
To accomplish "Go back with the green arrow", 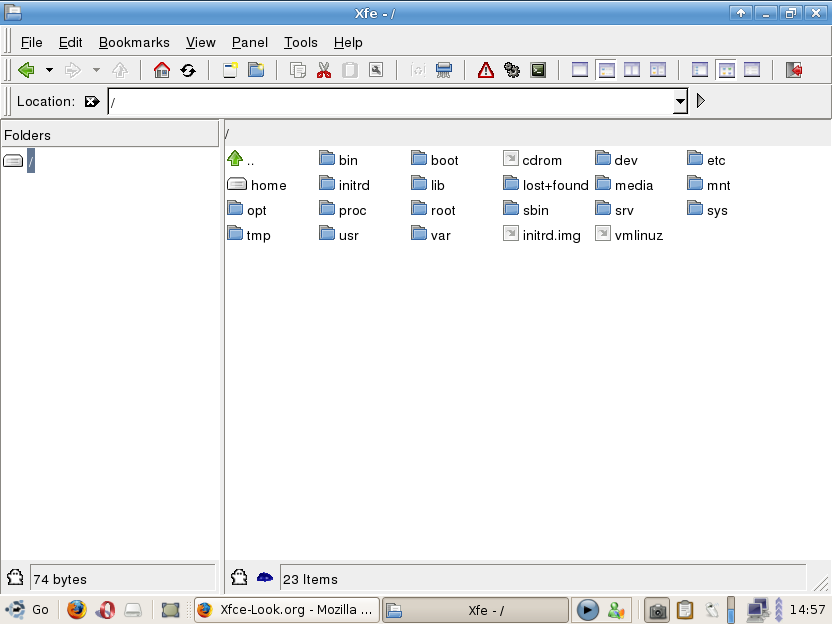I will (26, 70).
